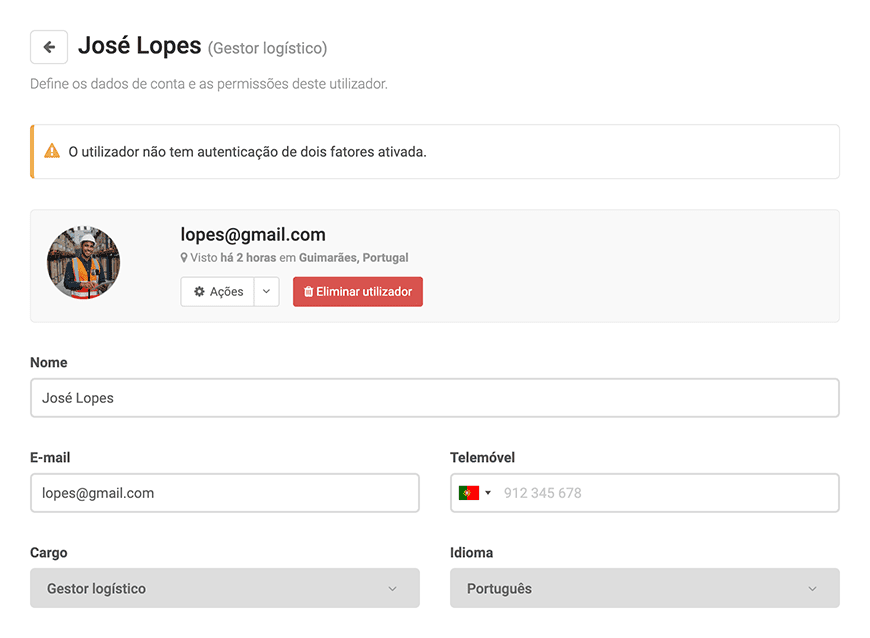
Task: Click the trash icon on the delete button
Action: [x=308, y=291]
